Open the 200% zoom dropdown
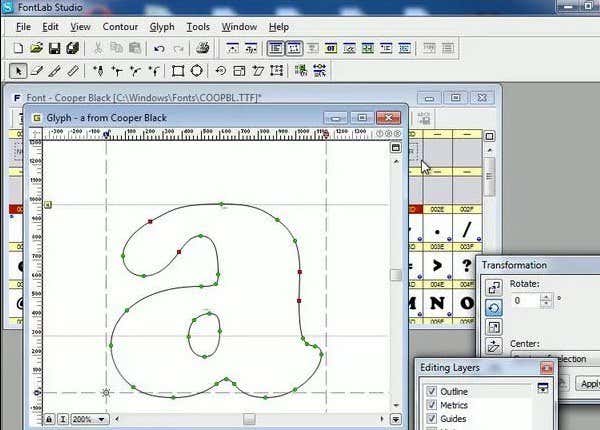 102,420
